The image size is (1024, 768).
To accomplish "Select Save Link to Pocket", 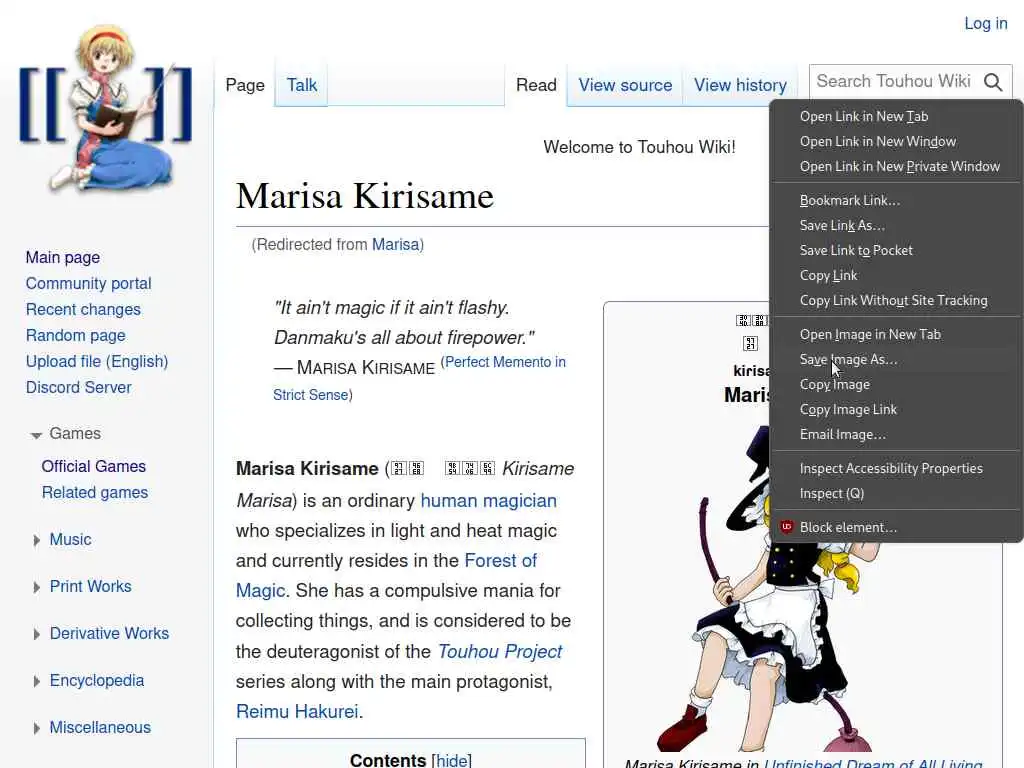I will click(896, 250).
